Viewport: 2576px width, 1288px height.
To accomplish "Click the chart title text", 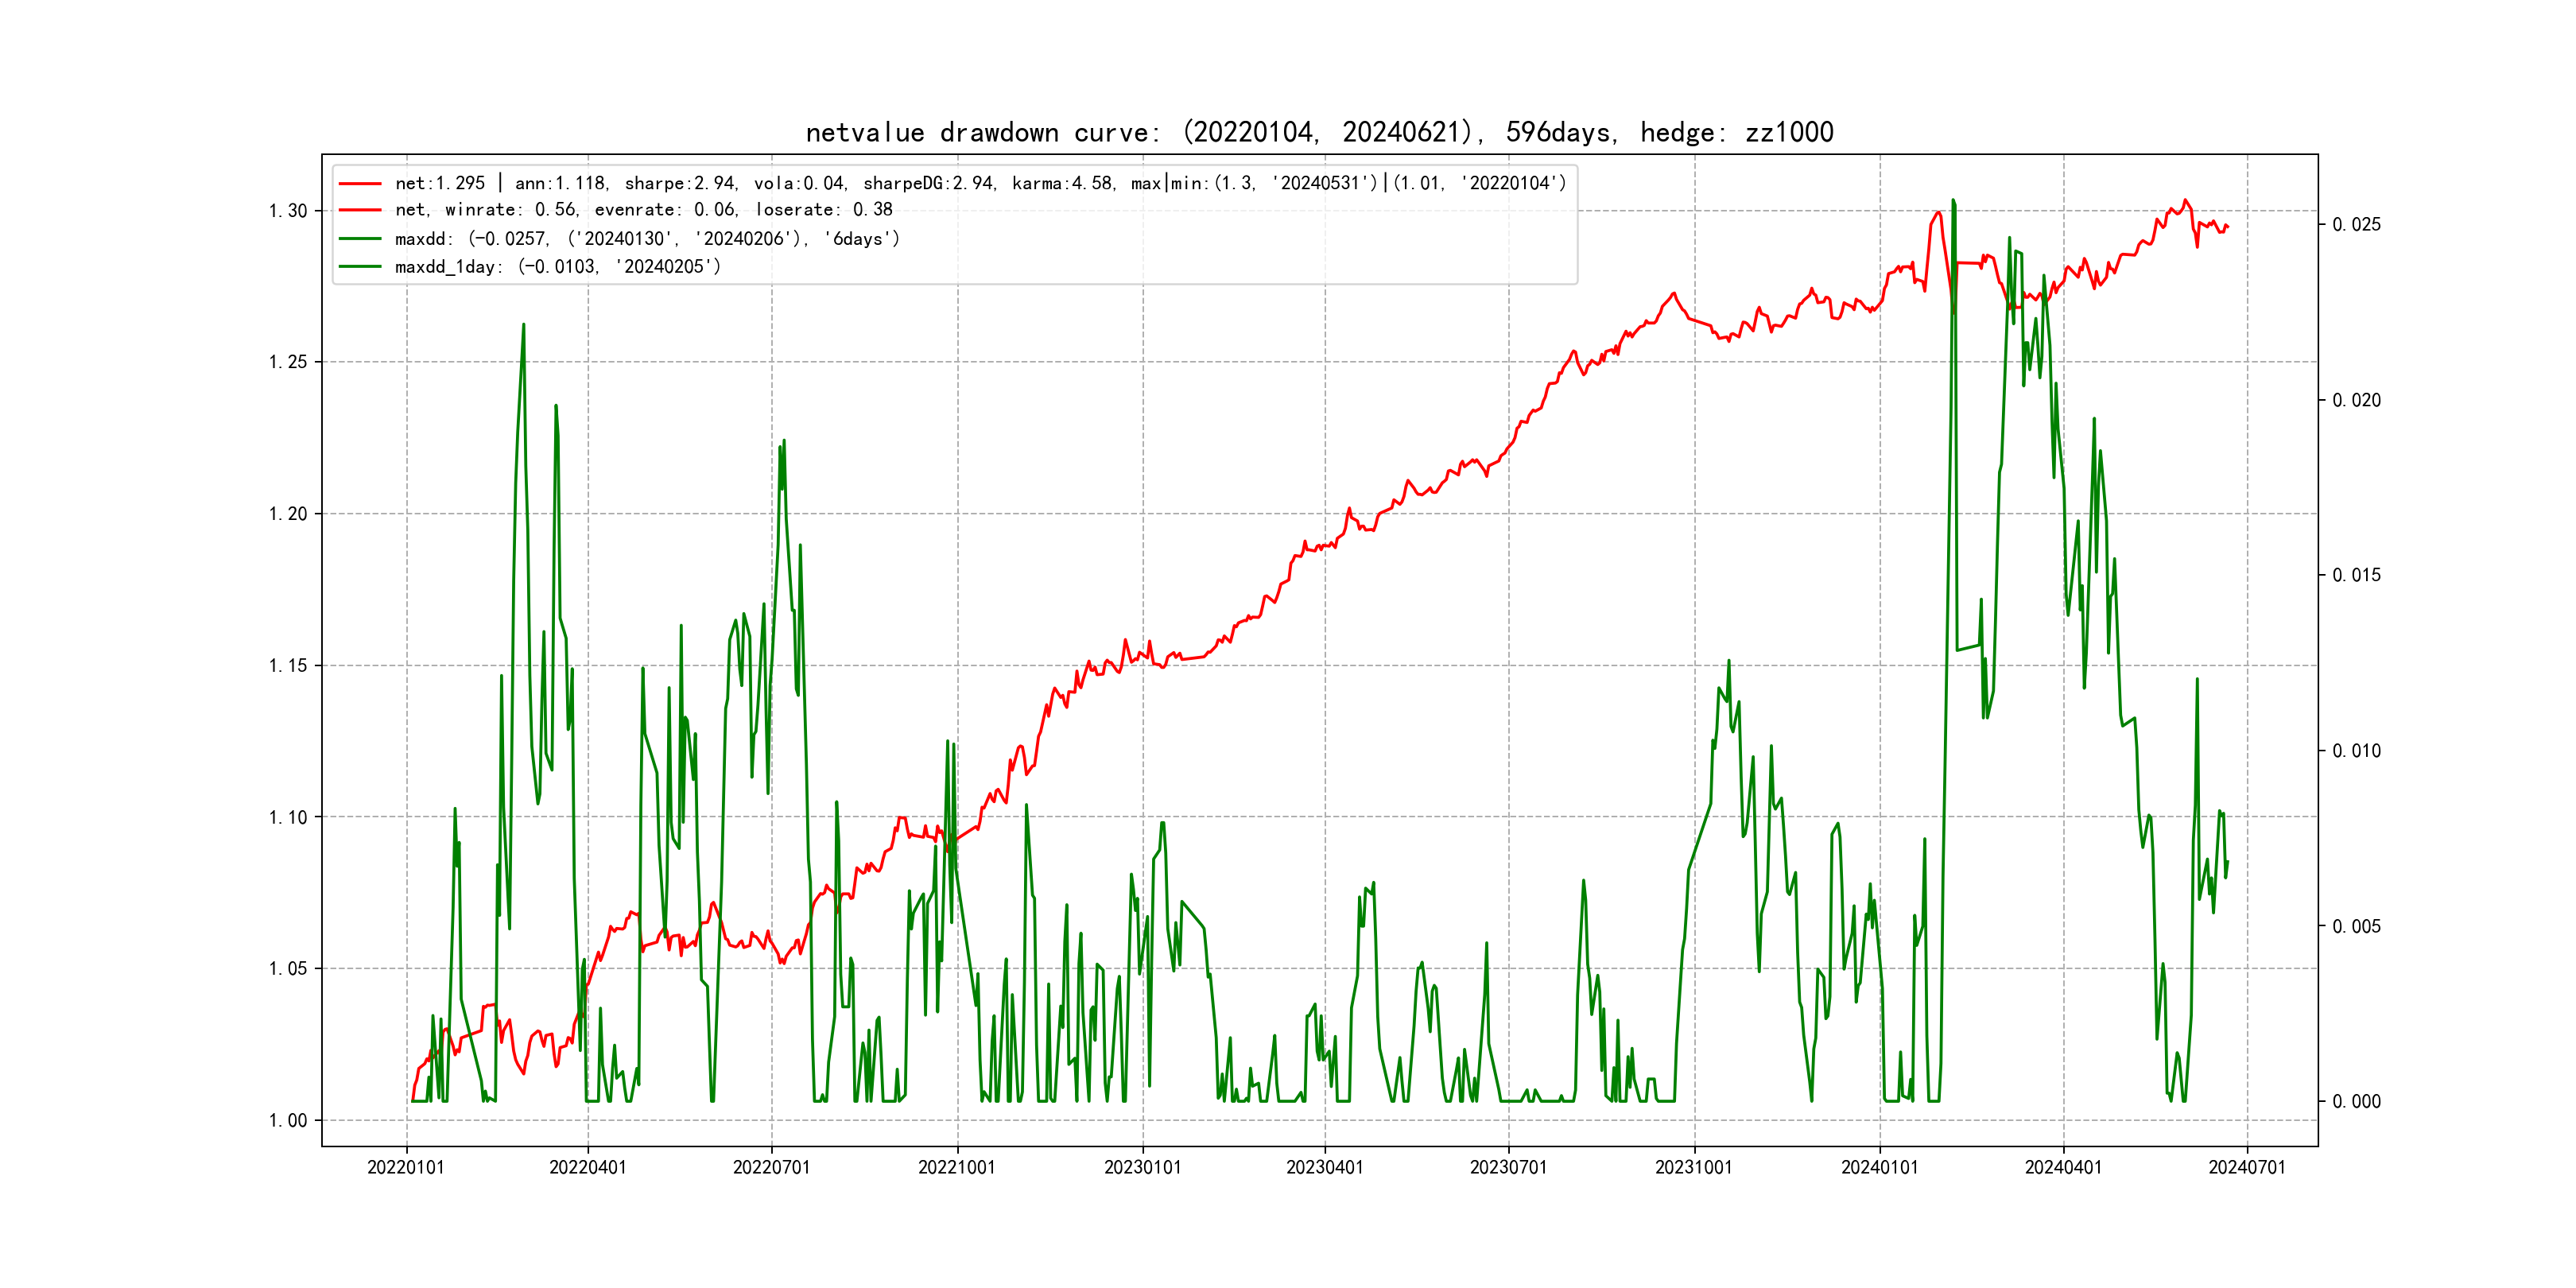I will point(1319,133).
